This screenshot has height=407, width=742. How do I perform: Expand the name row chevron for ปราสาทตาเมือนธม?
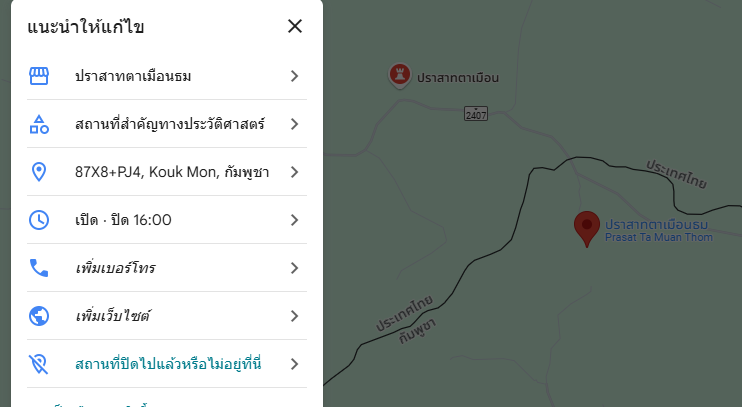294,76
